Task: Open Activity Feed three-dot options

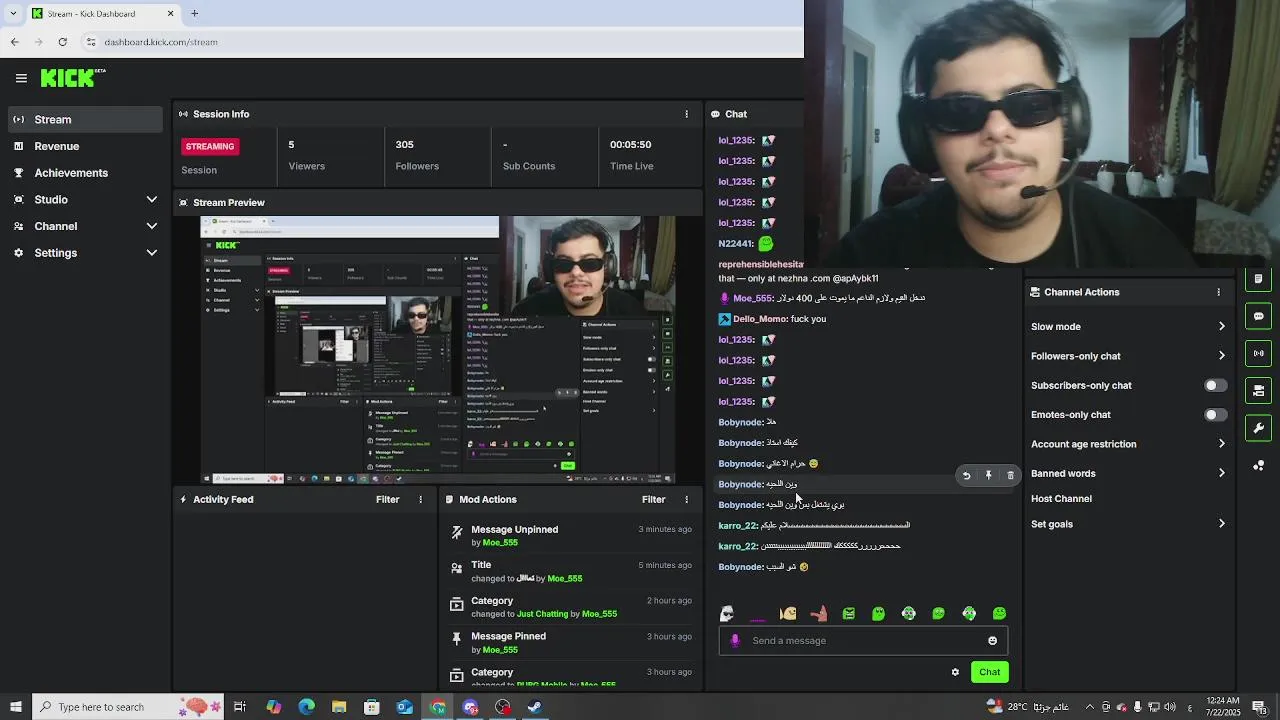Action: (x=420, y=499)
